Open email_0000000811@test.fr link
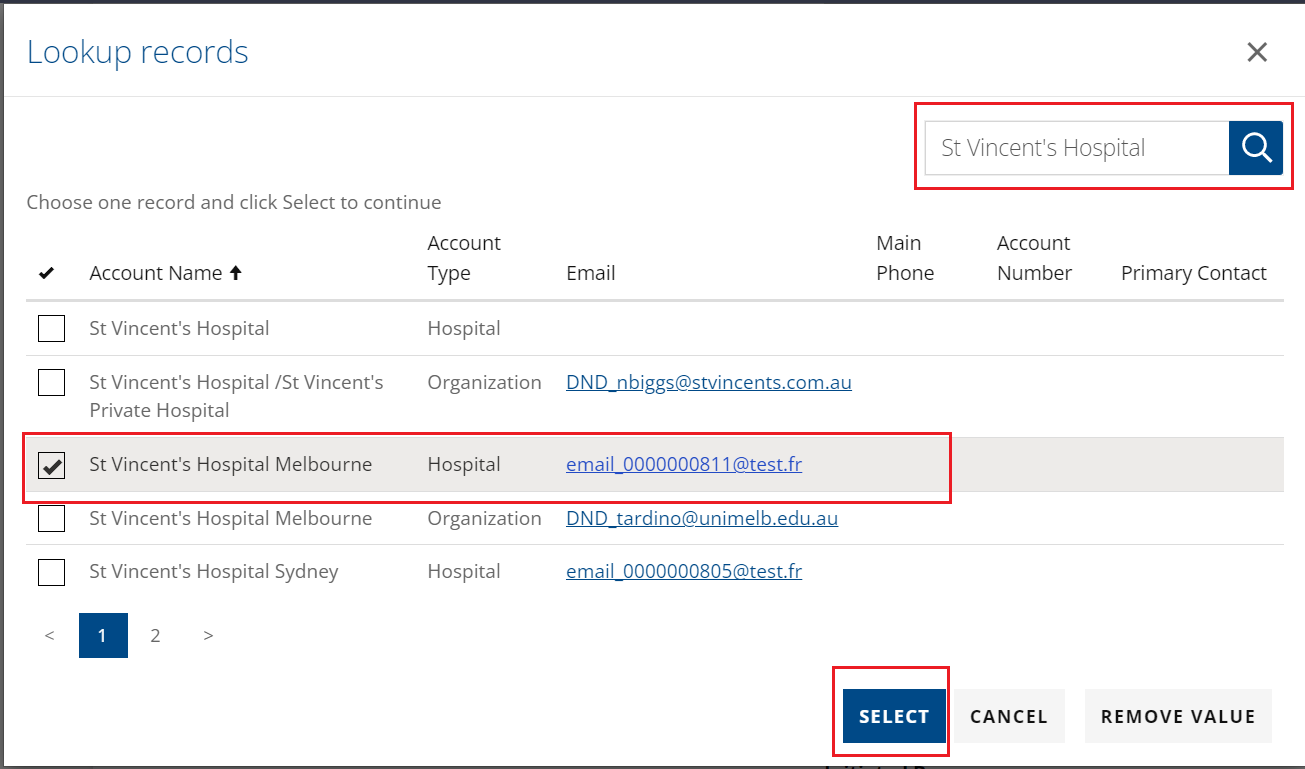Image resolution: width=1305 pixels, height=769 pixels. (684, 465)
